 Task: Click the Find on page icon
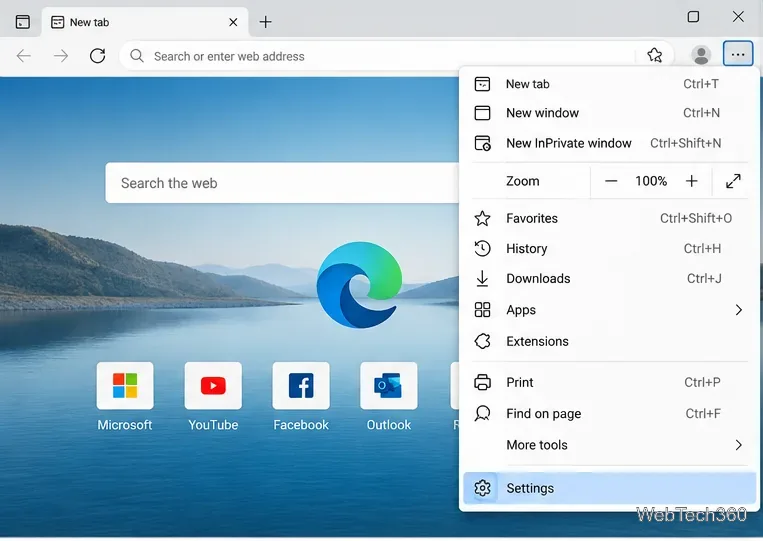click(x=482, y=414)
